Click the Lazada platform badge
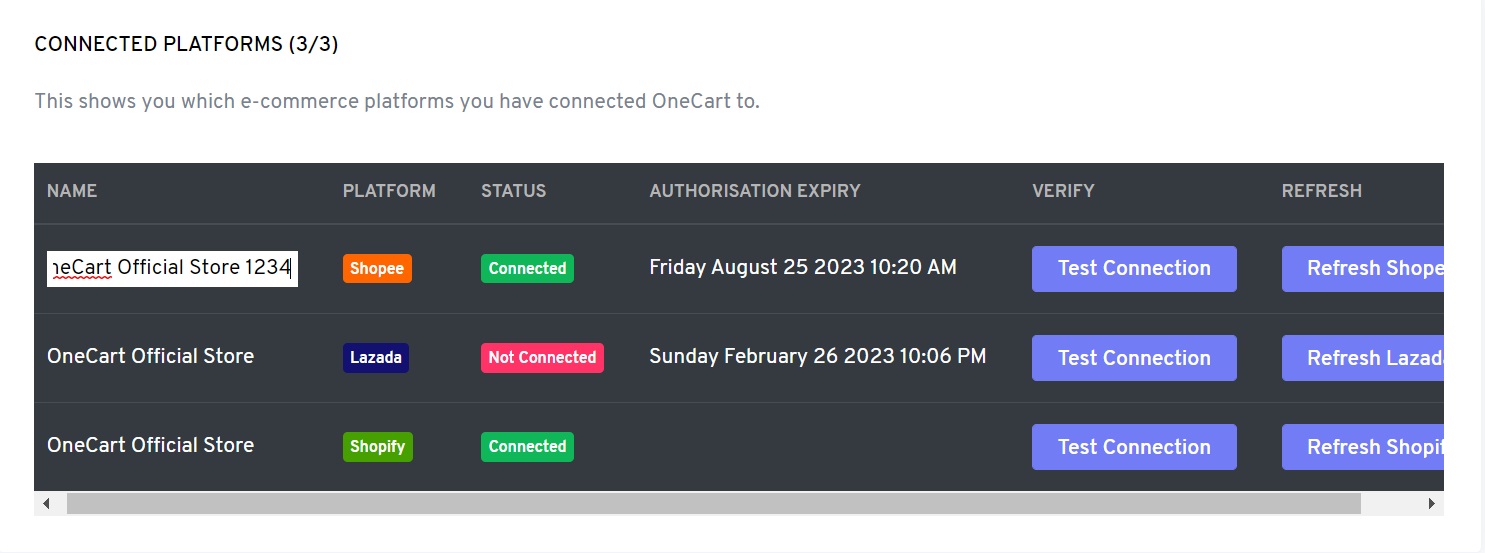 pos(375,358)
